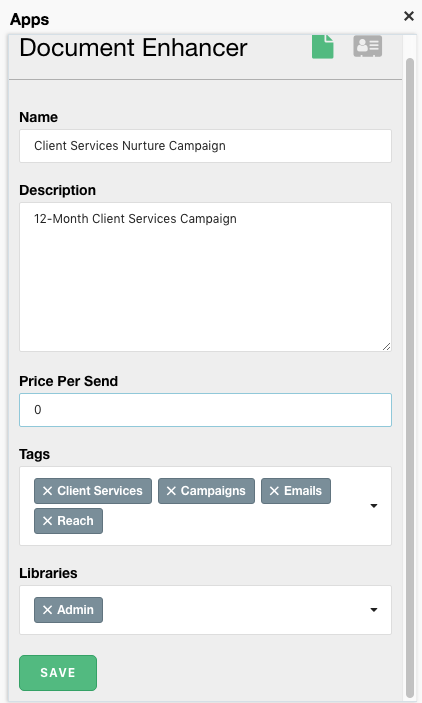Click the gray contact card icon
Image resolution: width=422 pixels, height=703 pixels.
point(367,46)
